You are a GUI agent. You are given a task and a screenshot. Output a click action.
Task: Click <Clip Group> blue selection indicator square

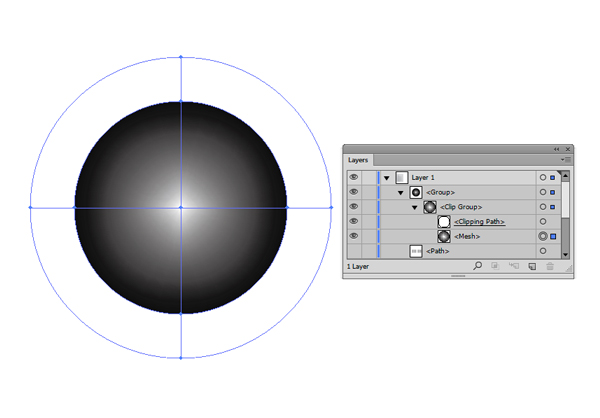pyautogui.click(x=552, y=207)
